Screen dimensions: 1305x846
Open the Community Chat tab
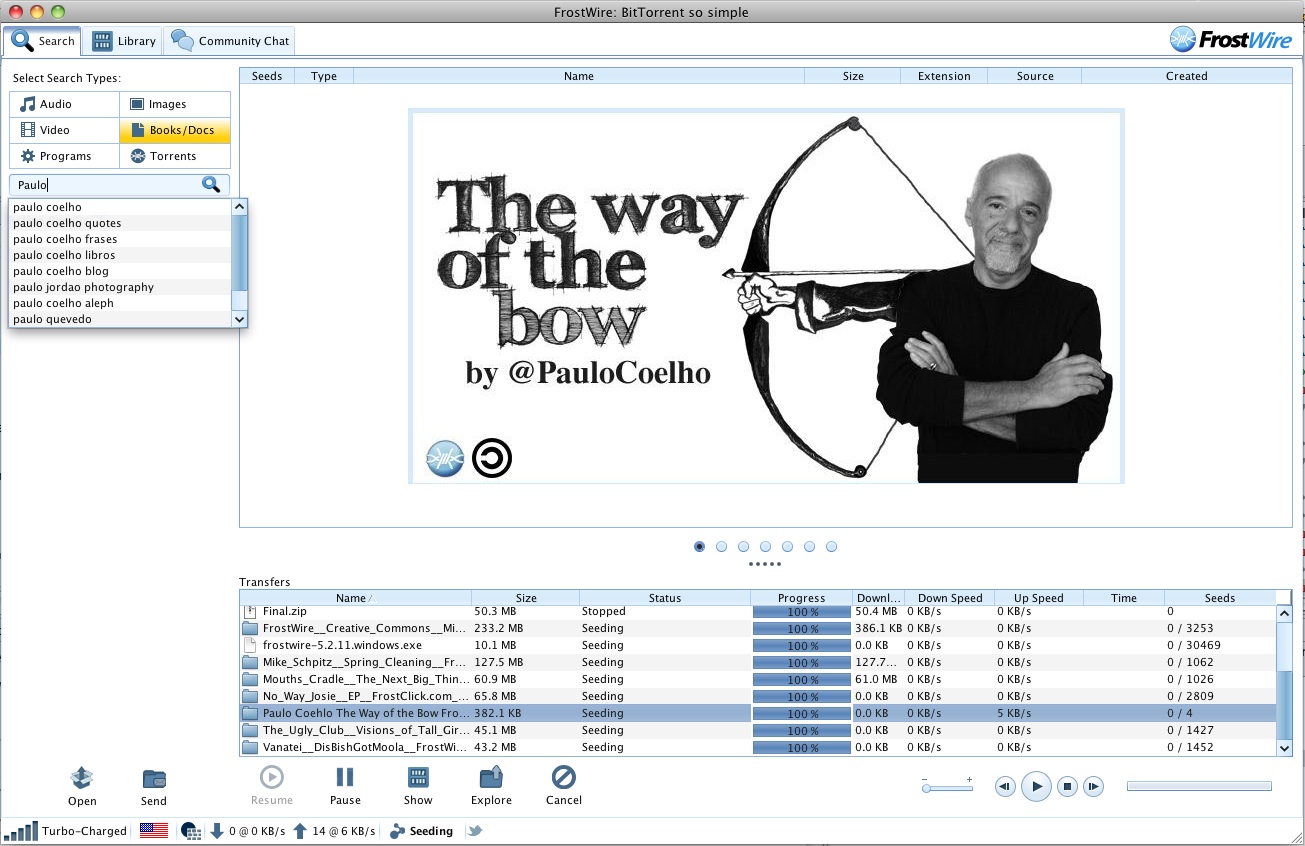click(230, 41)
